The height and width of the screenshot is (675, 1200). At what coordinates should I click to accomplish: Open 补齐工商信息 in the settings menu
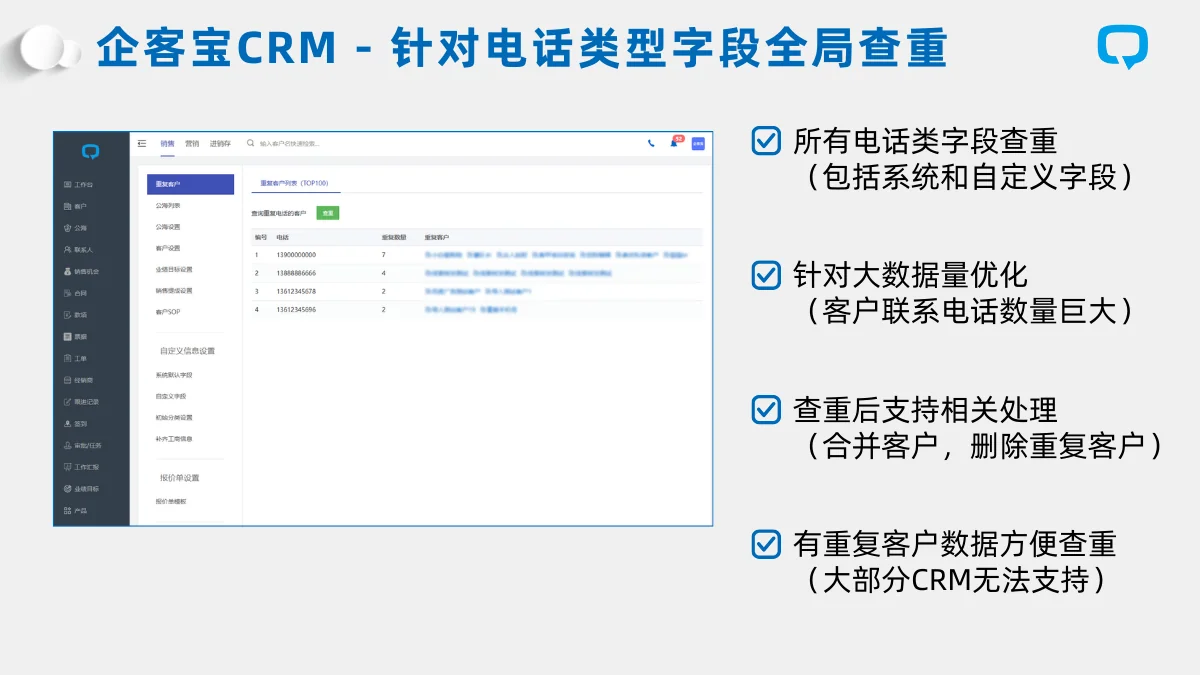174,439
